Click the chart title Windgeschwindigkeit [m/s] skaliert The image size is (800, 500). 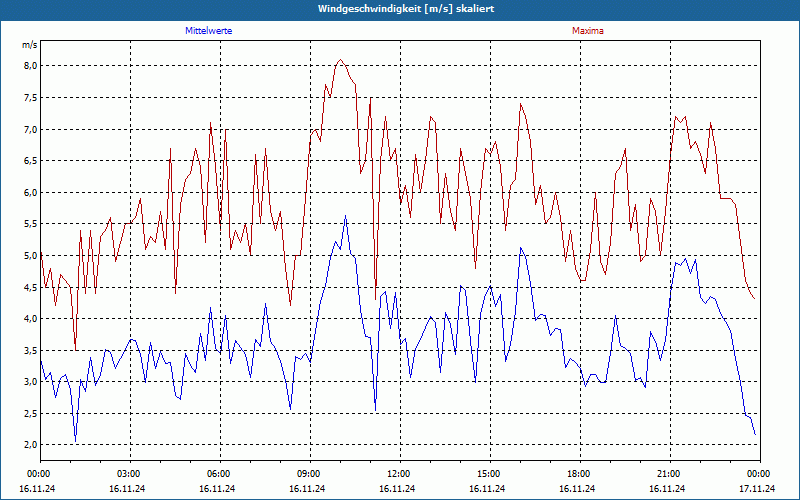tap(406, 9)
